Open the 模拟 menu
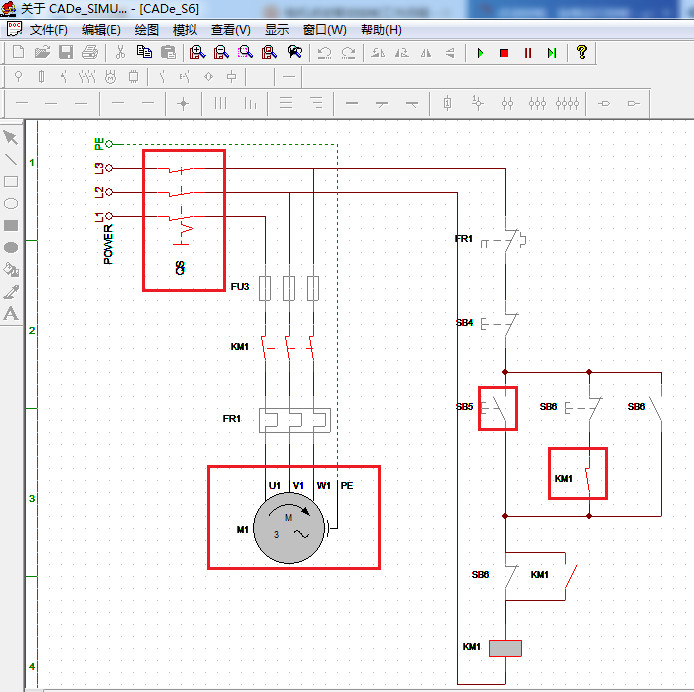The image size is (694, 692). (x=185, y=30)
